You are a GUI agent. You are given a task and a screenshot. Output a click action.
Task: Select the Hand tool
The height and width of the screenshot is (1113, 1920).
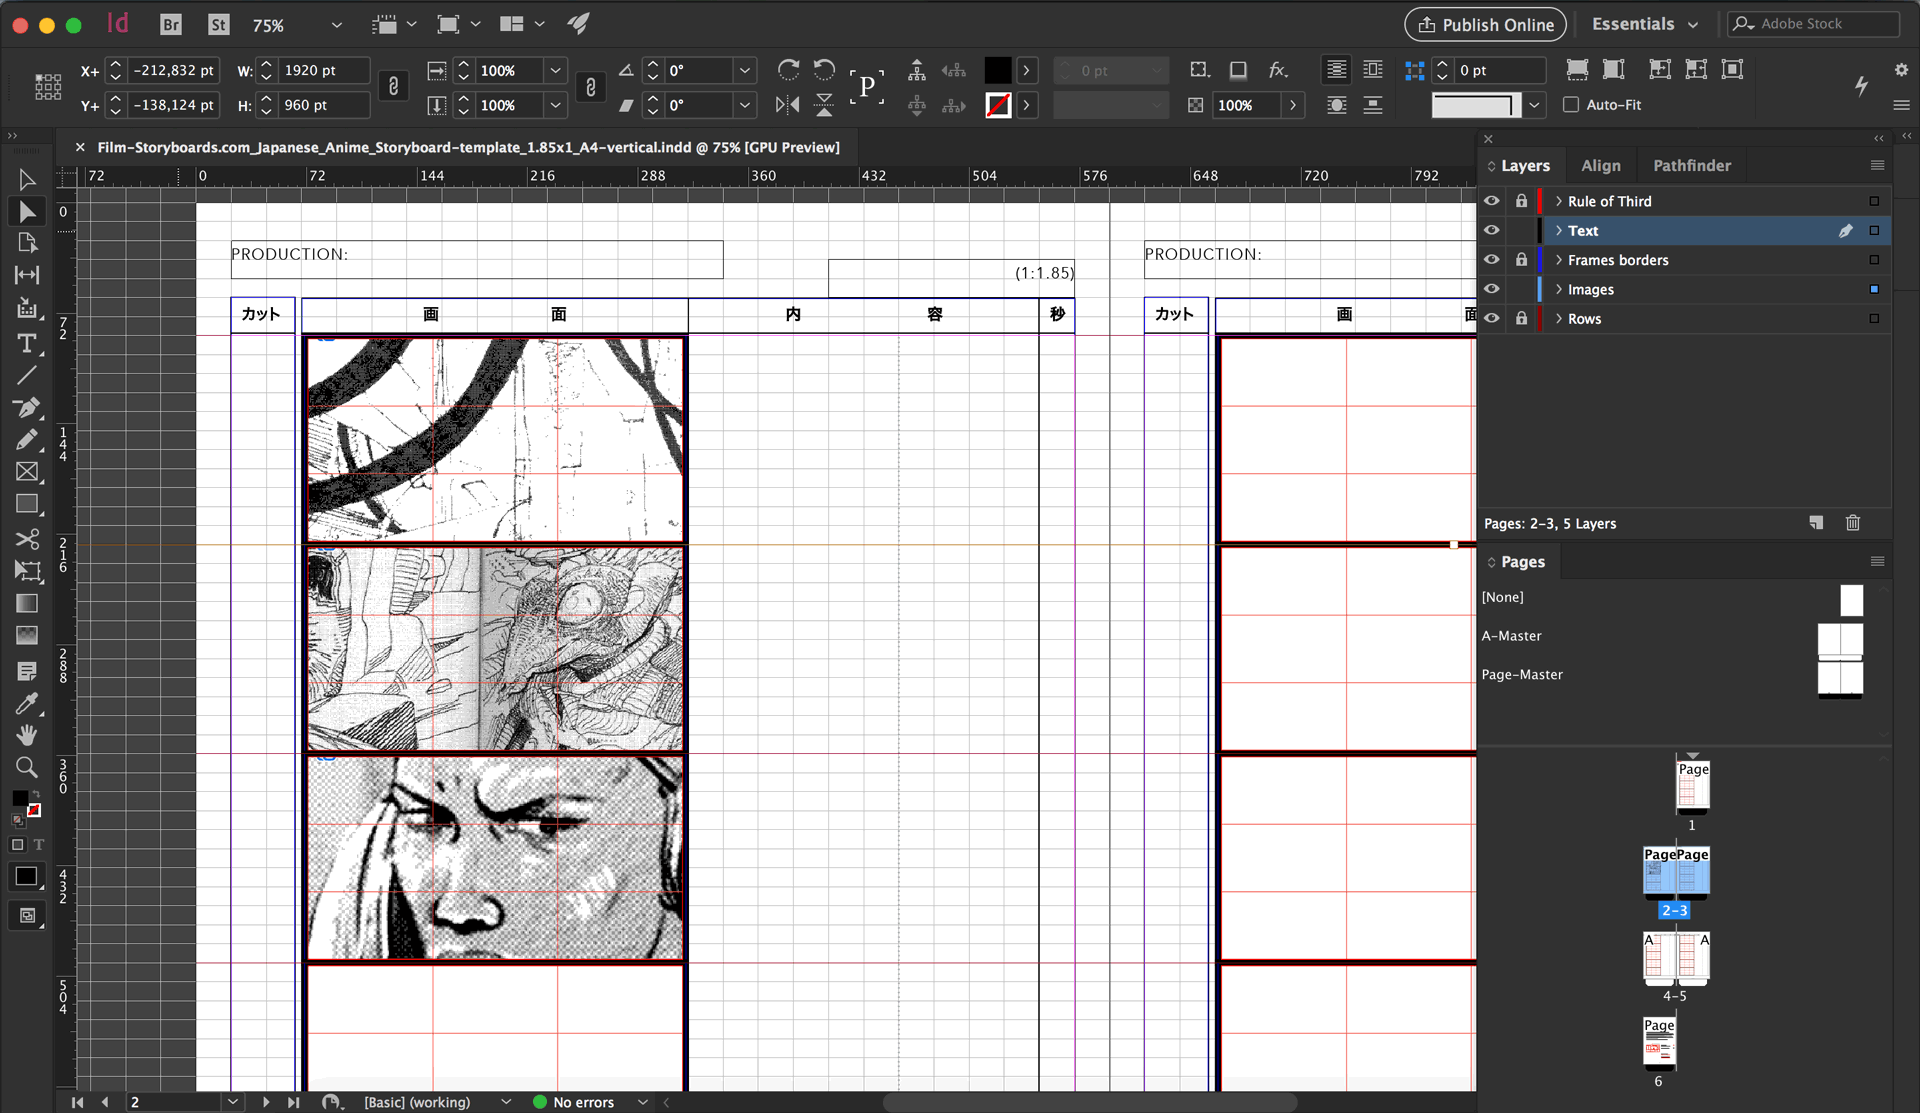tap(27, 735)
